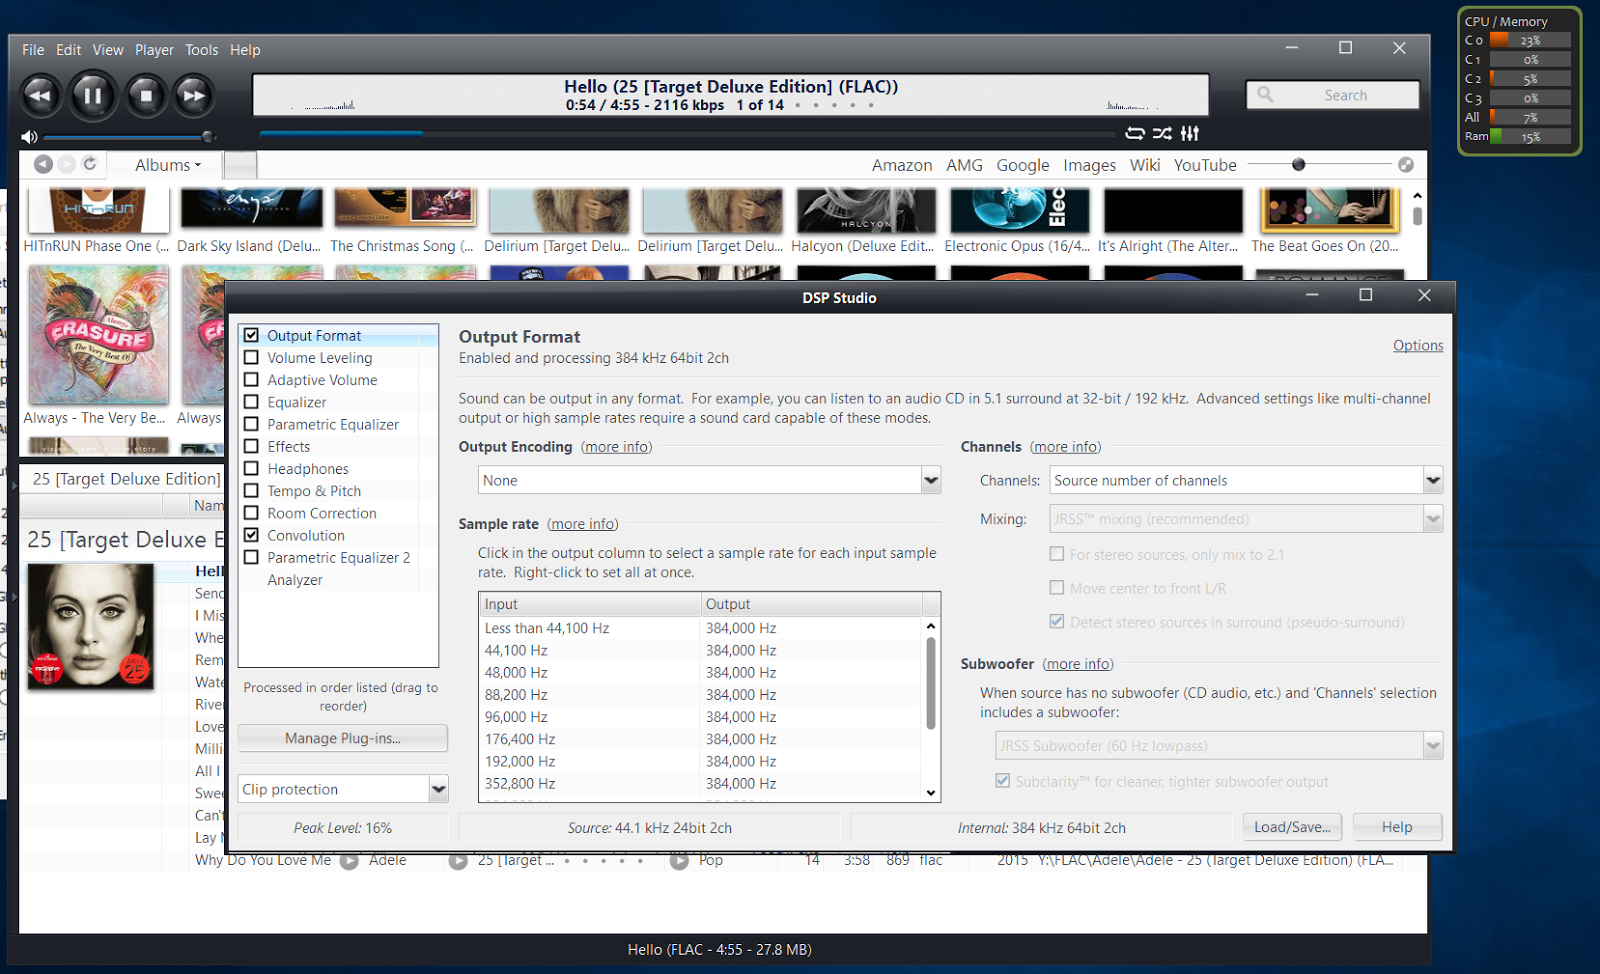Open the Edit menu
The width and height of the screenshot is (1600, 974).
pyautogui.click(x=69, y=50)
